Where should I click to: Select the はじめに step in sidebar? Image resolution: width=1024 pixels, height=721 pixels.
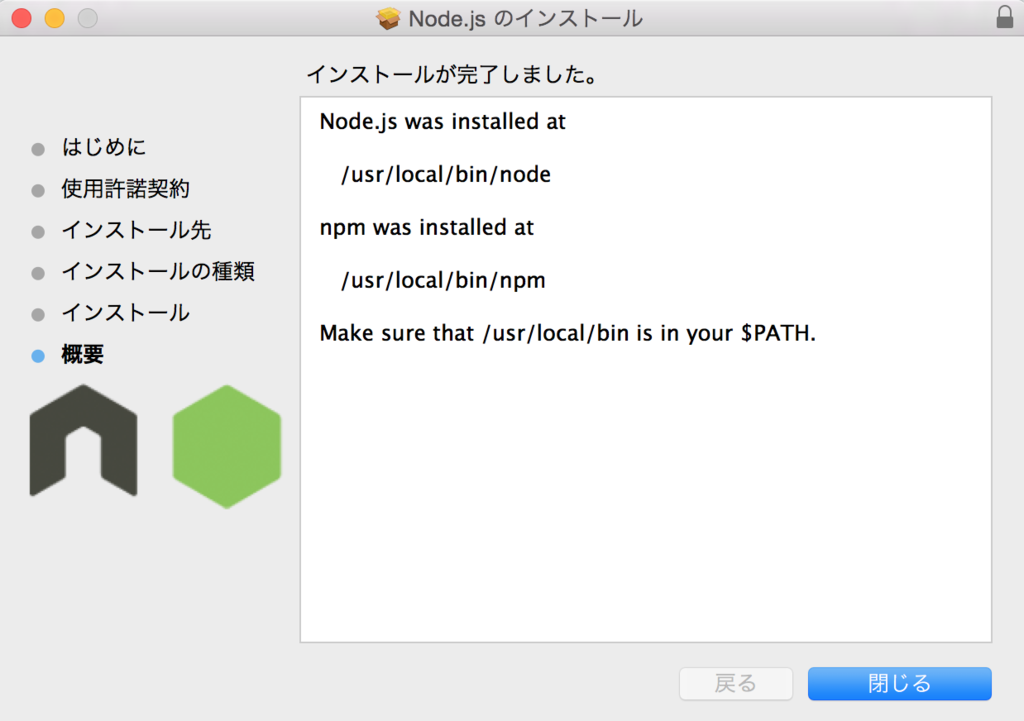tap(104, 147)
